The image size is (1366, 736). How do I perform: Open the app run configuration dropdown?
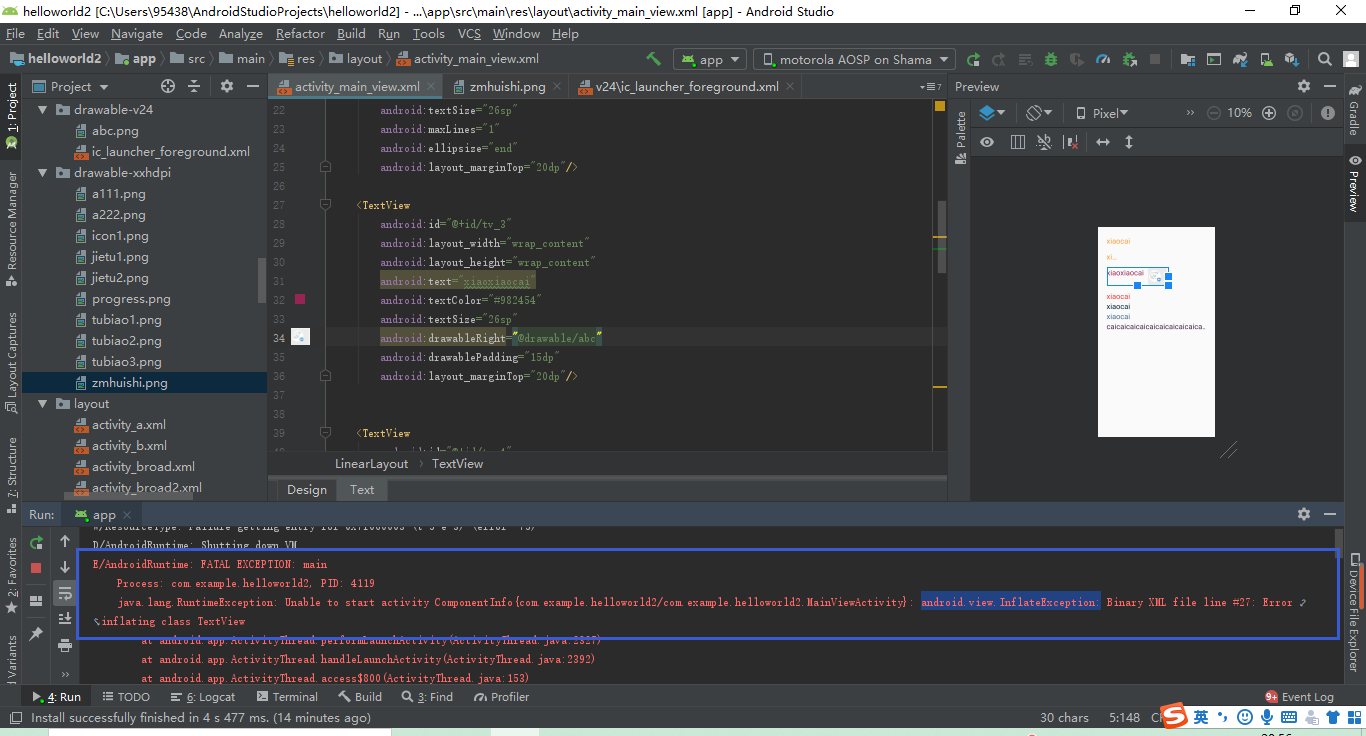tap(709, 59)
